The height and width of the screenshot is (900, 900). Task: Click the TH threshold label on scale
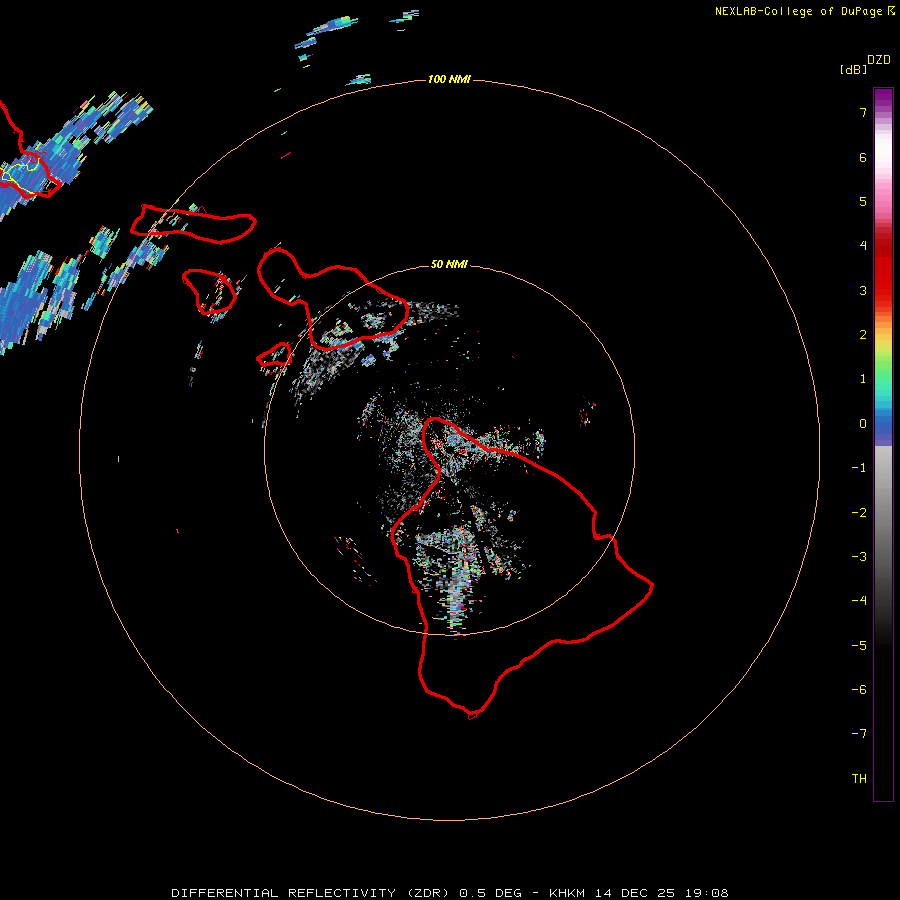[859, 779]
